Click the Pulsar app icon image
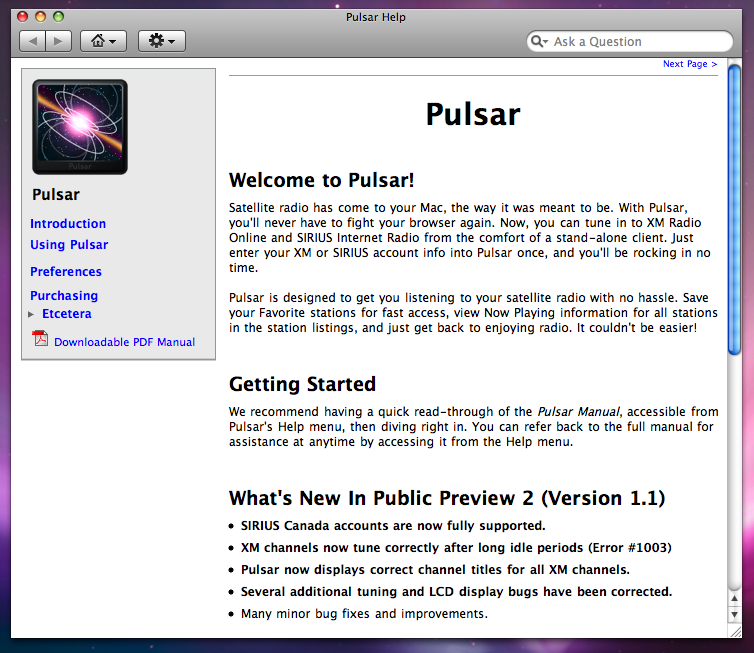This screenshot has width=754, height=653. [80, 127]
